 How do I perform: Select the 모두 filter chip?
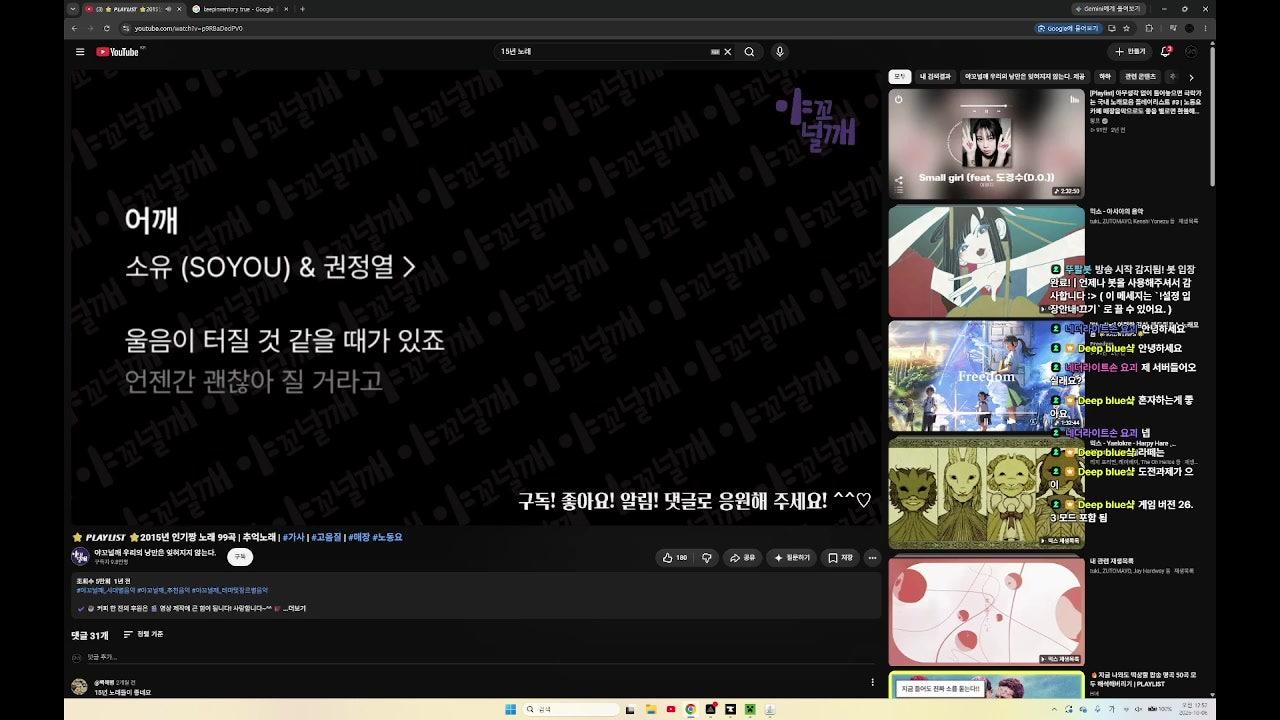coord(899,76)
